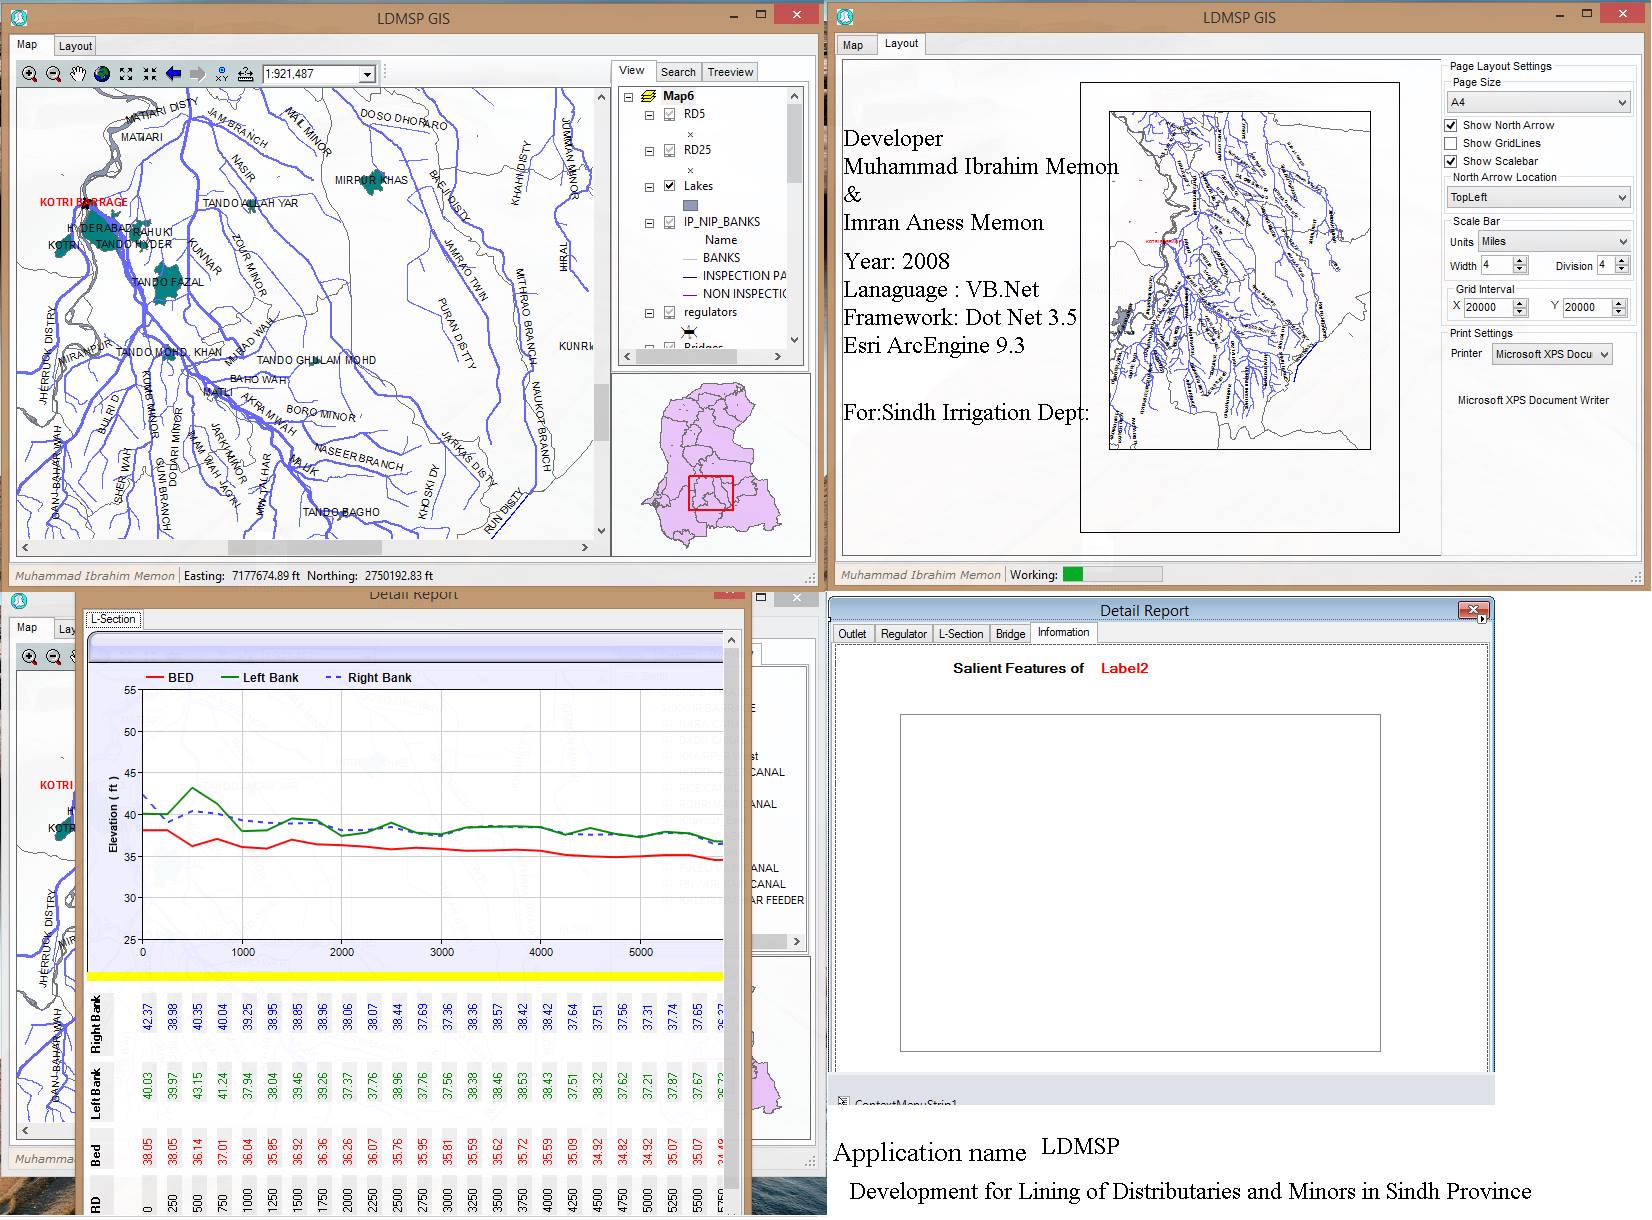The image size is (1652, 1220).
Task: Open the map scale 1:921,487 dropdown
Action: 367,74
